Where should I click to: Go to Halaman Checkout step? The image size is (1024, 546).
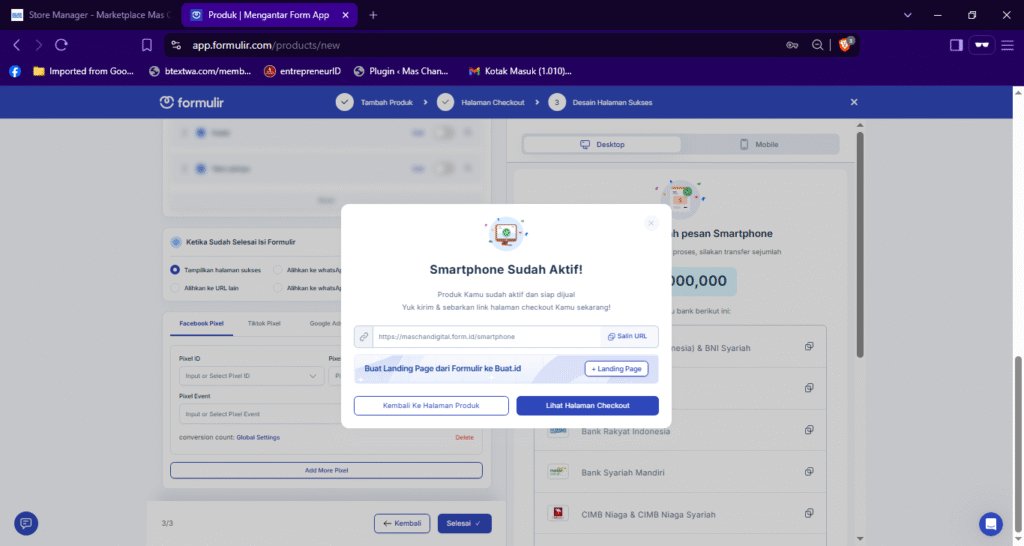coord(481,103)
